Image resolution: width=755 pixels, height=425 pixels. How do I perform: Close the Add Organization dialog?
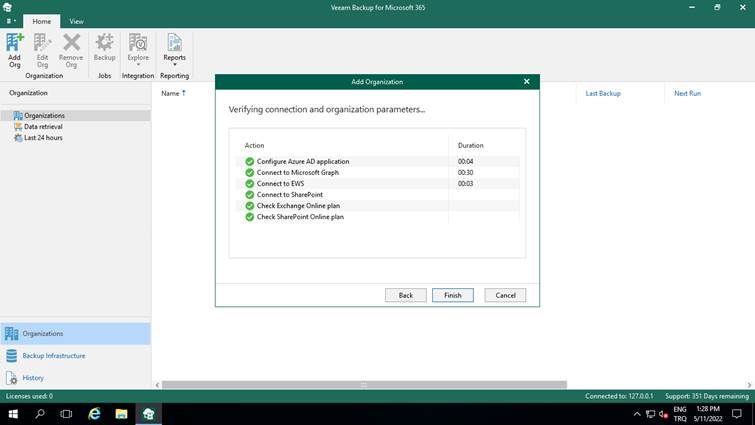tap(527, 82)
